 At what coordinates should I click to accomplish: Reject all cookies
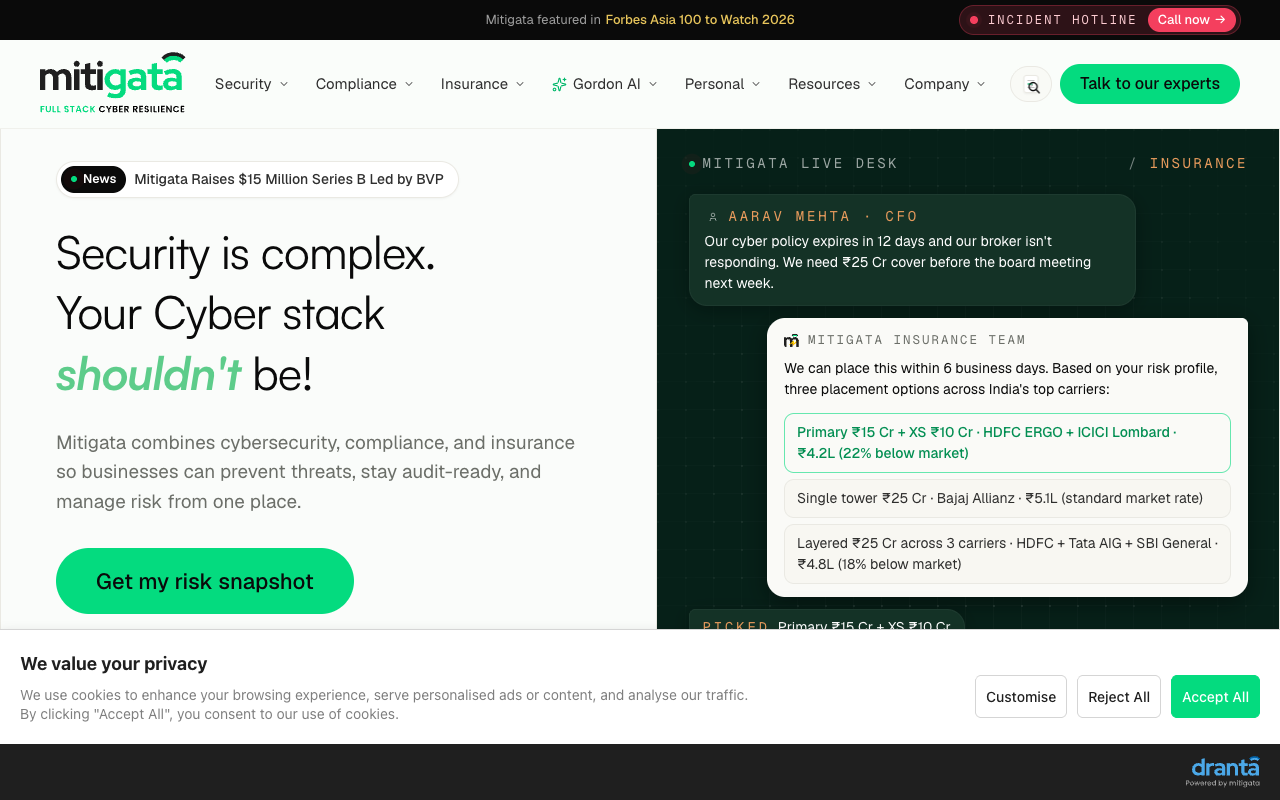point(1119,697)
